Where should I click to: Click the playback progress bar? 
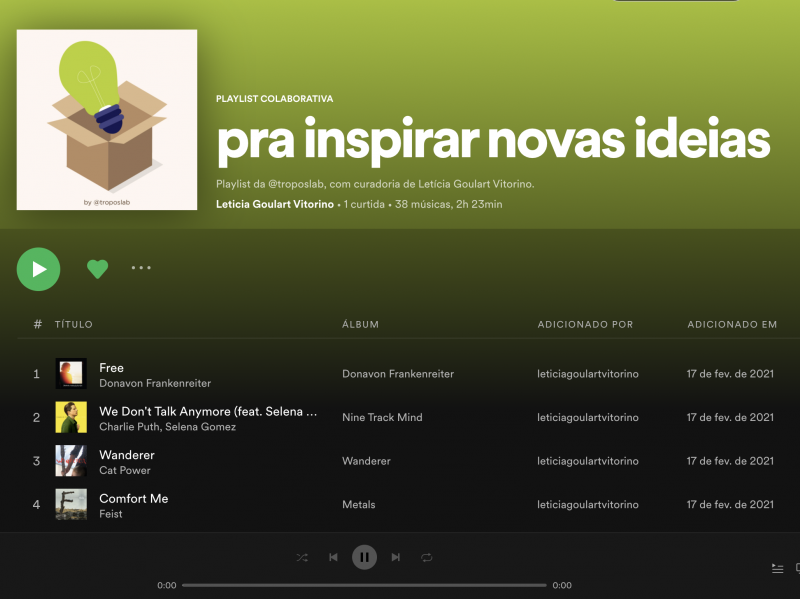click(x=364, y=585)
